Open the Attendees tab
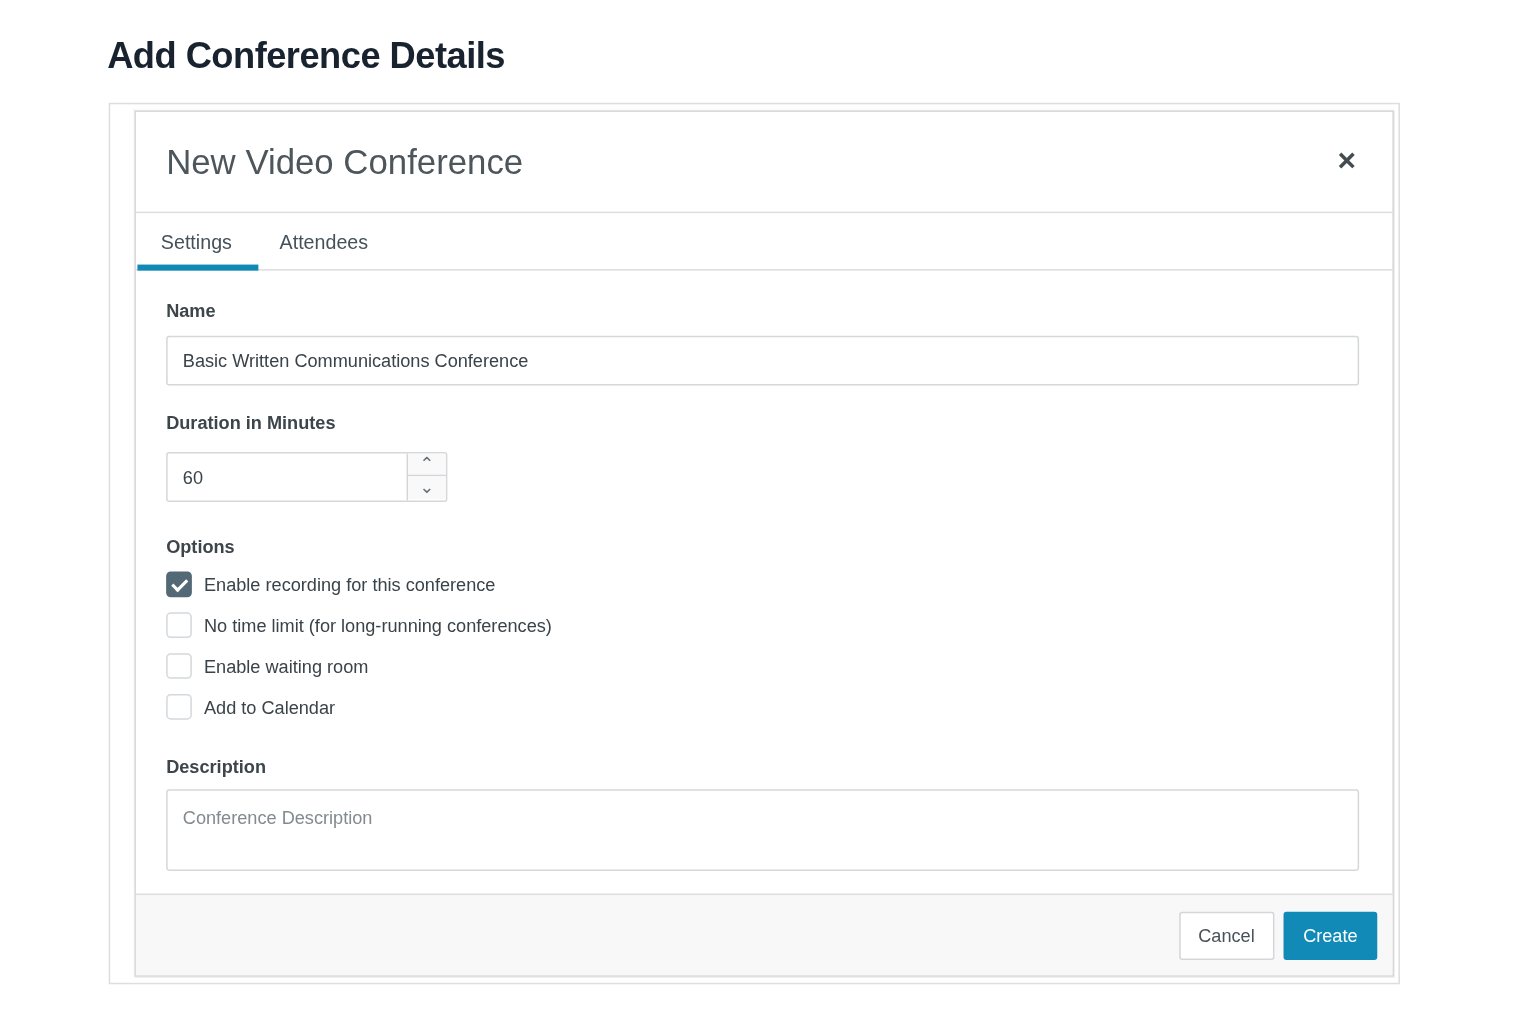The height and width of the screenshot is (1024, 1536). click(323, 242)
